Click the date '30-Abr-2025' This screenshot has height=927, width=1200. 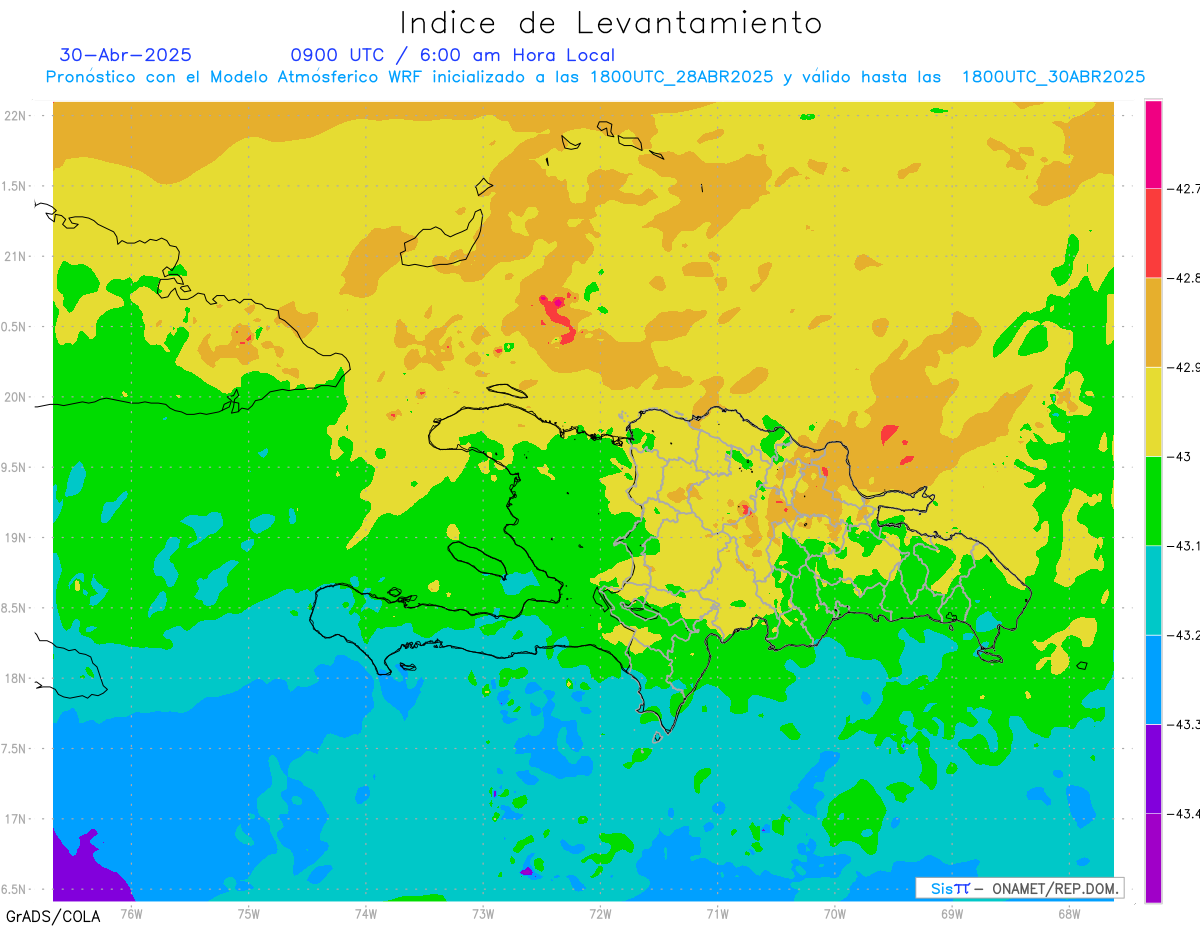(126, 55)
